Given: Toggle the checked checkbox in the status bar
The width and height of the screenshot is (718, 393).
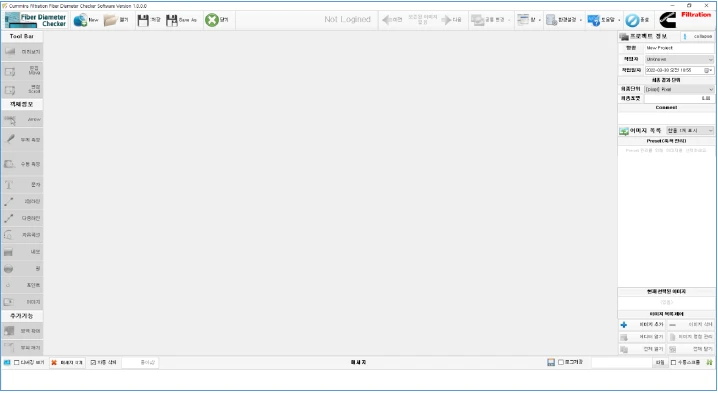Looking at the screenshot, I should (x=93, y=362).
